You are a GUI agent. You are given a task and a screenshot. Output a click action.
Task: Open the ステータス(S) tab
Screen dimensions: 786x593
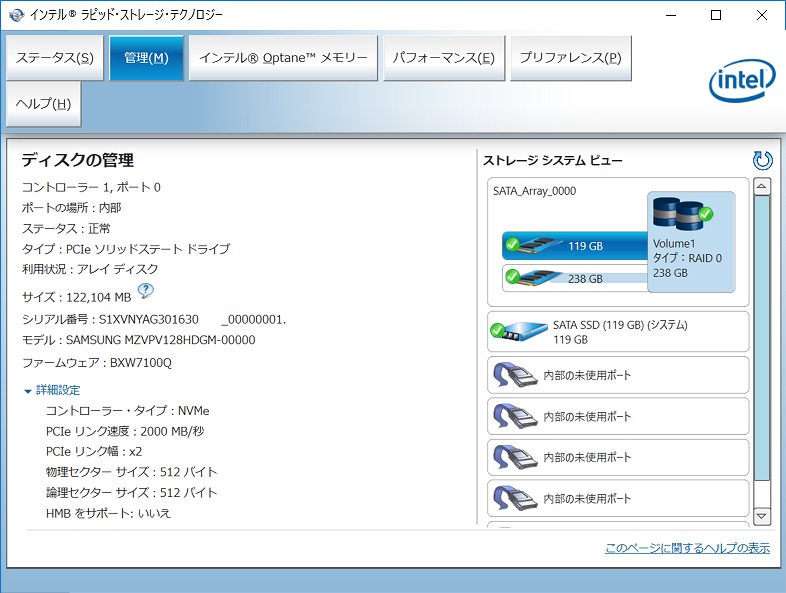point(55,58)
